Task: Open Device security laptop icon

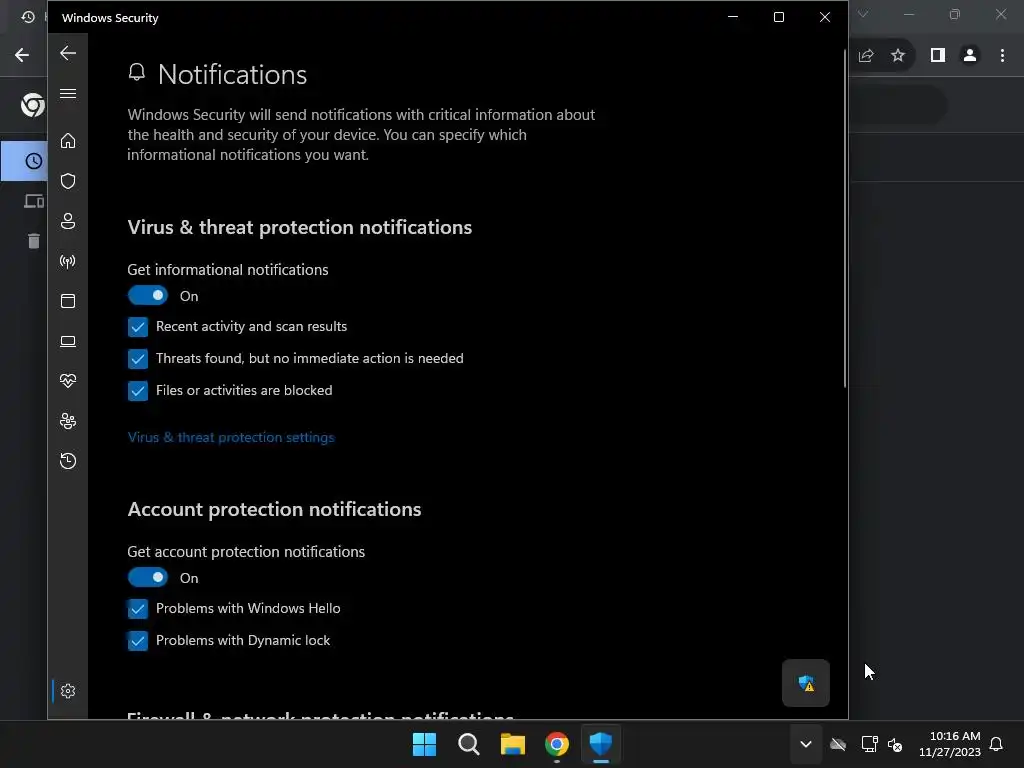Action: tap(68, 342)
